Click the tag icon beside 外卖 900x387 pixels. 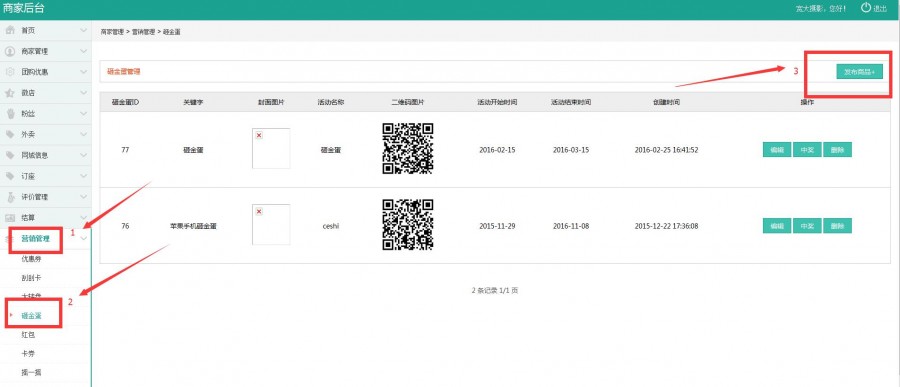(10, 134)
